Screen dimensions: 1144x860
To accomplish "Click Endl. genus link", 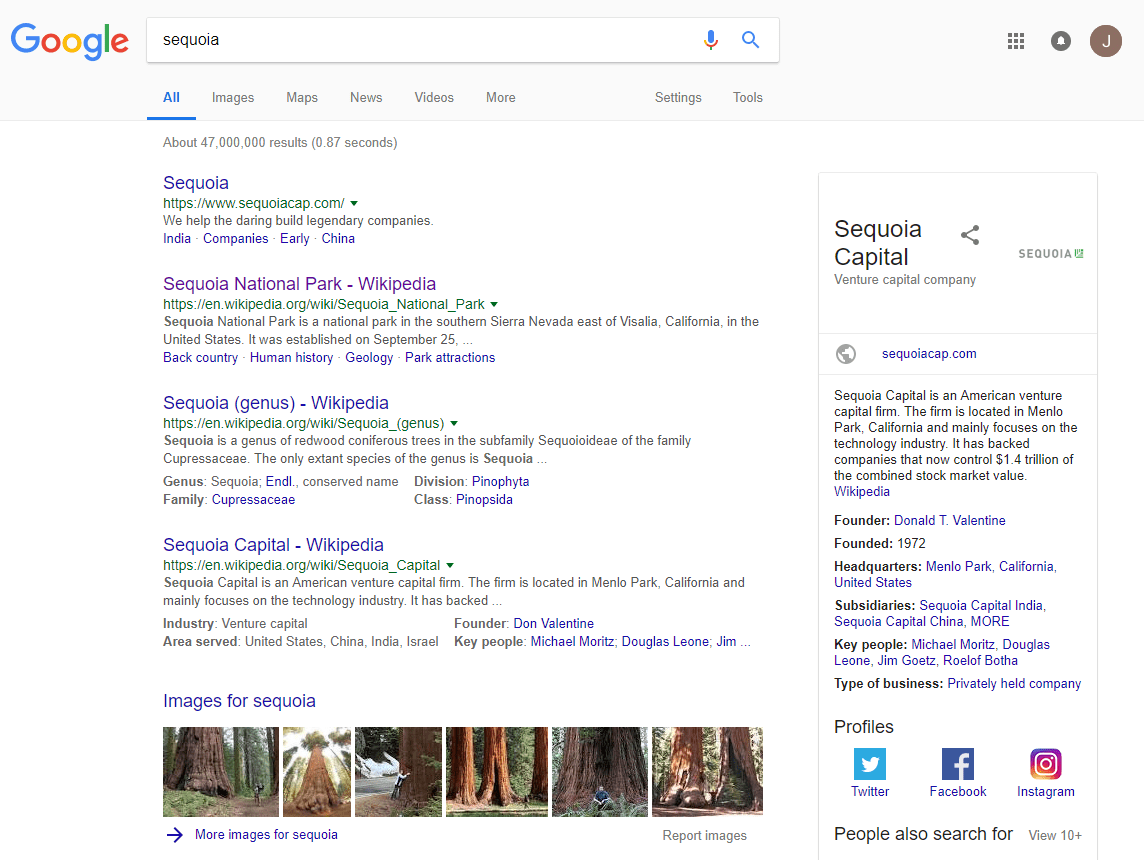I will [279, 481].
